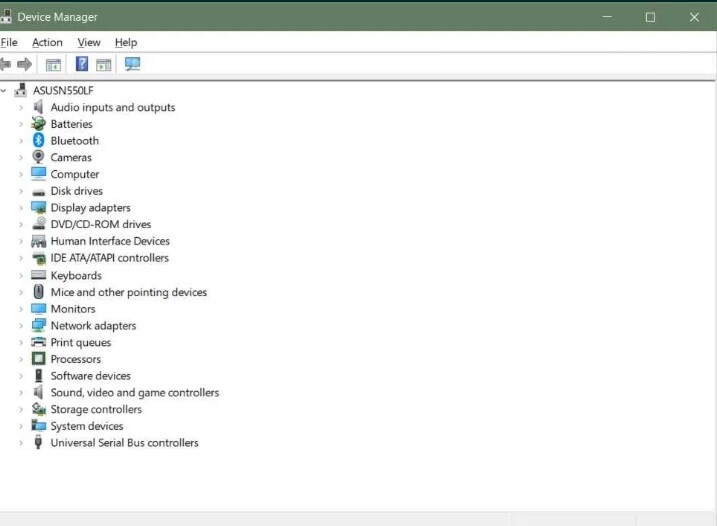
Task: Click the Disk drives icon
Action: (38, 192)
